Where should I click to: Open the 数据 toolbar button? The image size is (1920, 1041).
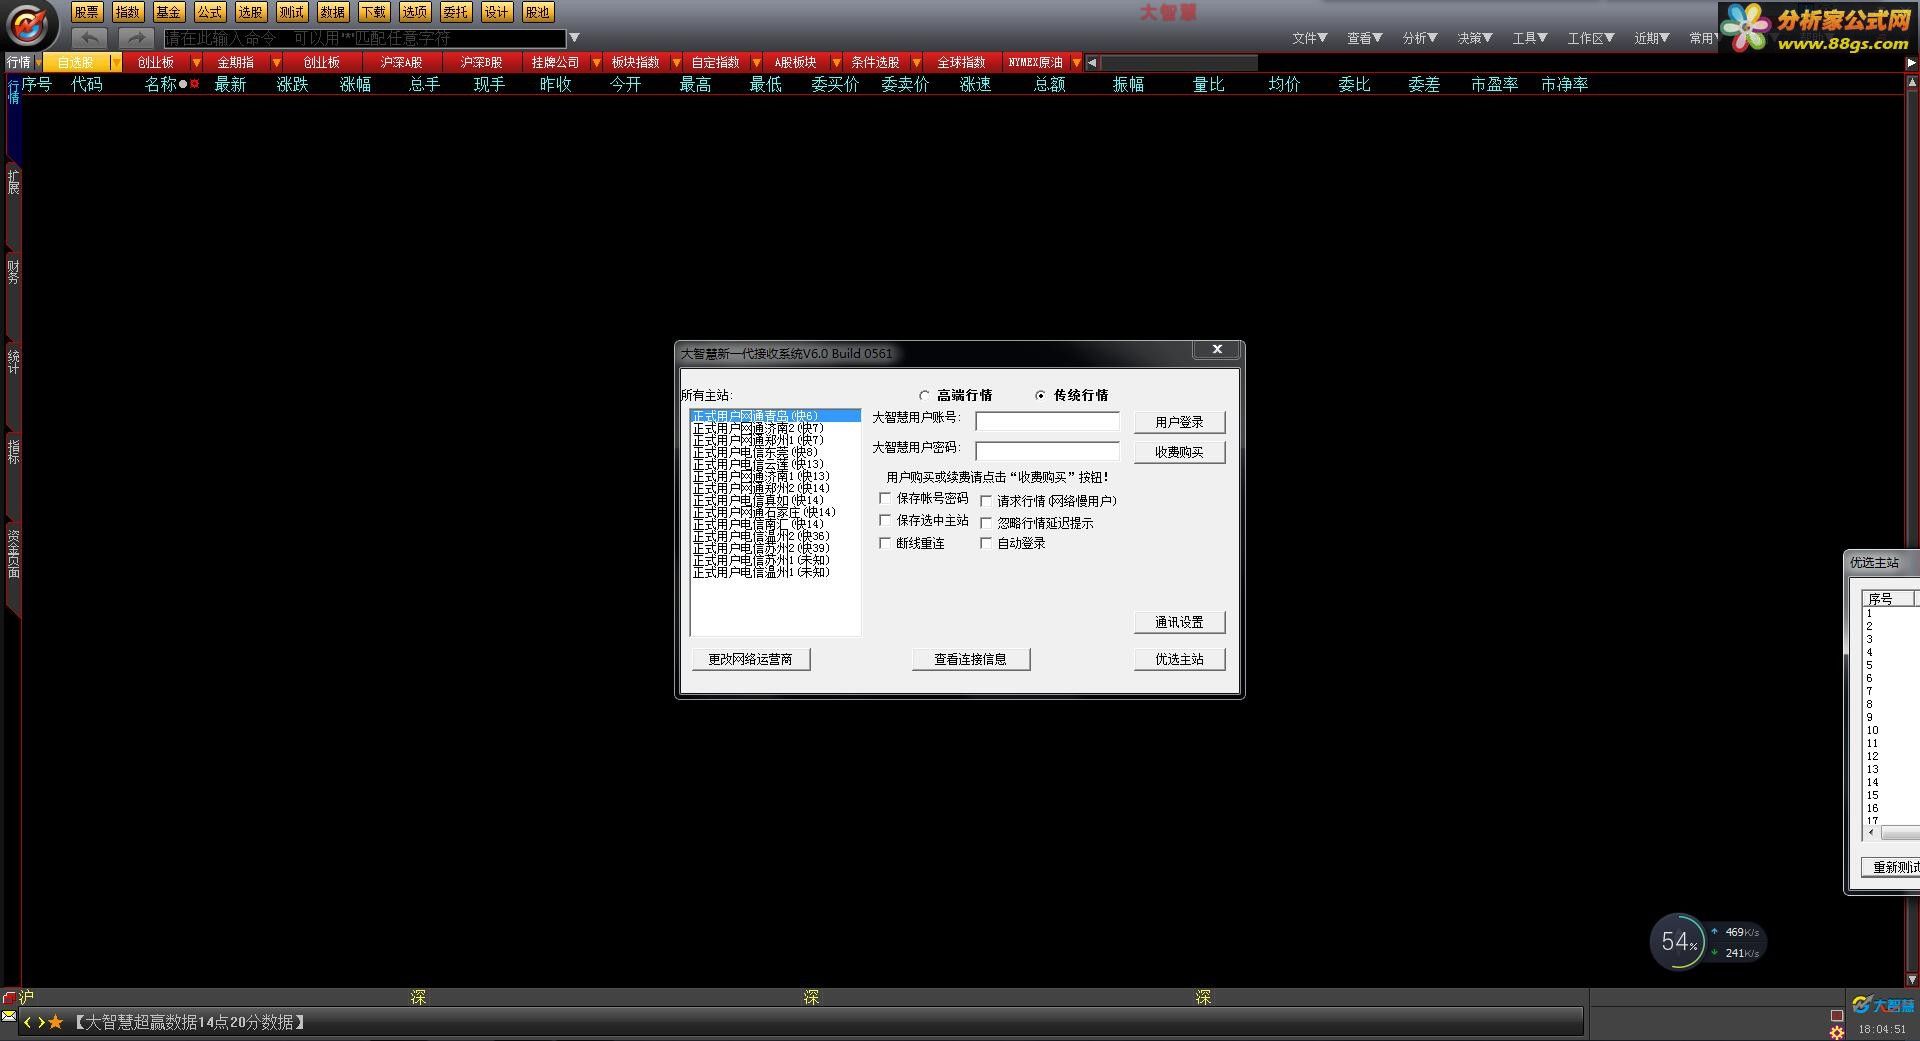pyautogui.click(x=332, y=12)
